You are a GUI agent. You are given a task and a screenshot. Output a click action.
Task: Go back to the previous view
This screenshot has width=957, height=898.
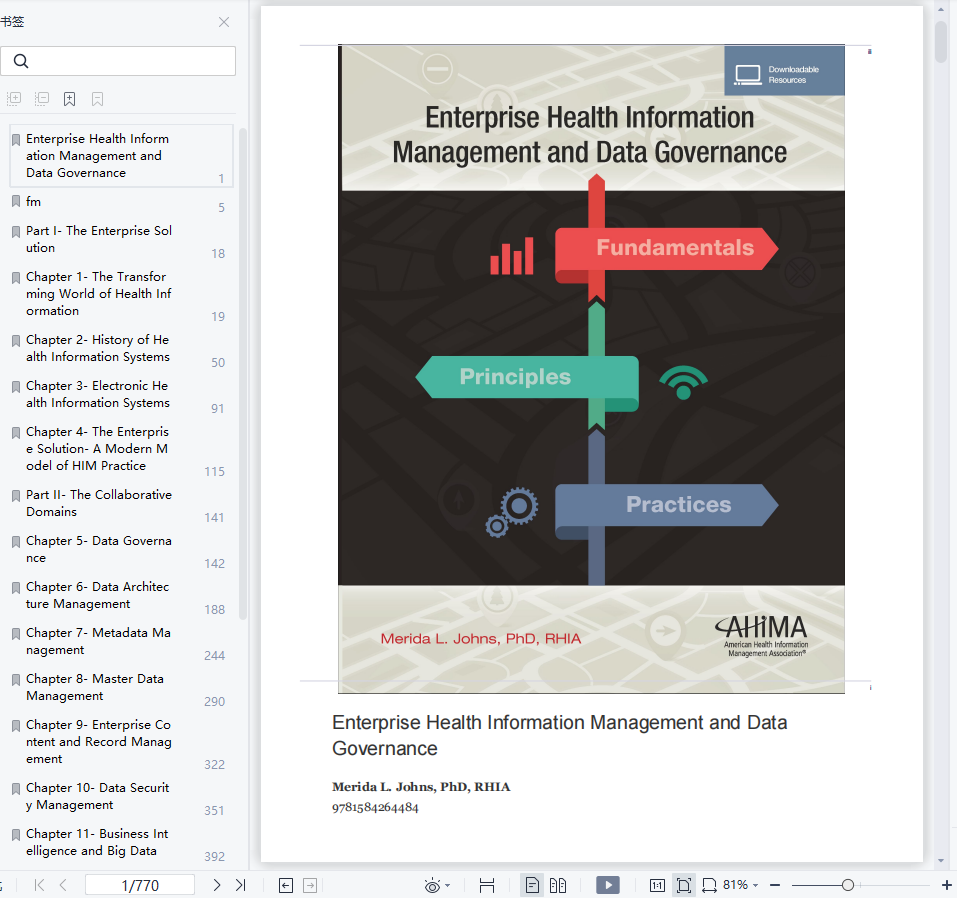click(286, 885)
